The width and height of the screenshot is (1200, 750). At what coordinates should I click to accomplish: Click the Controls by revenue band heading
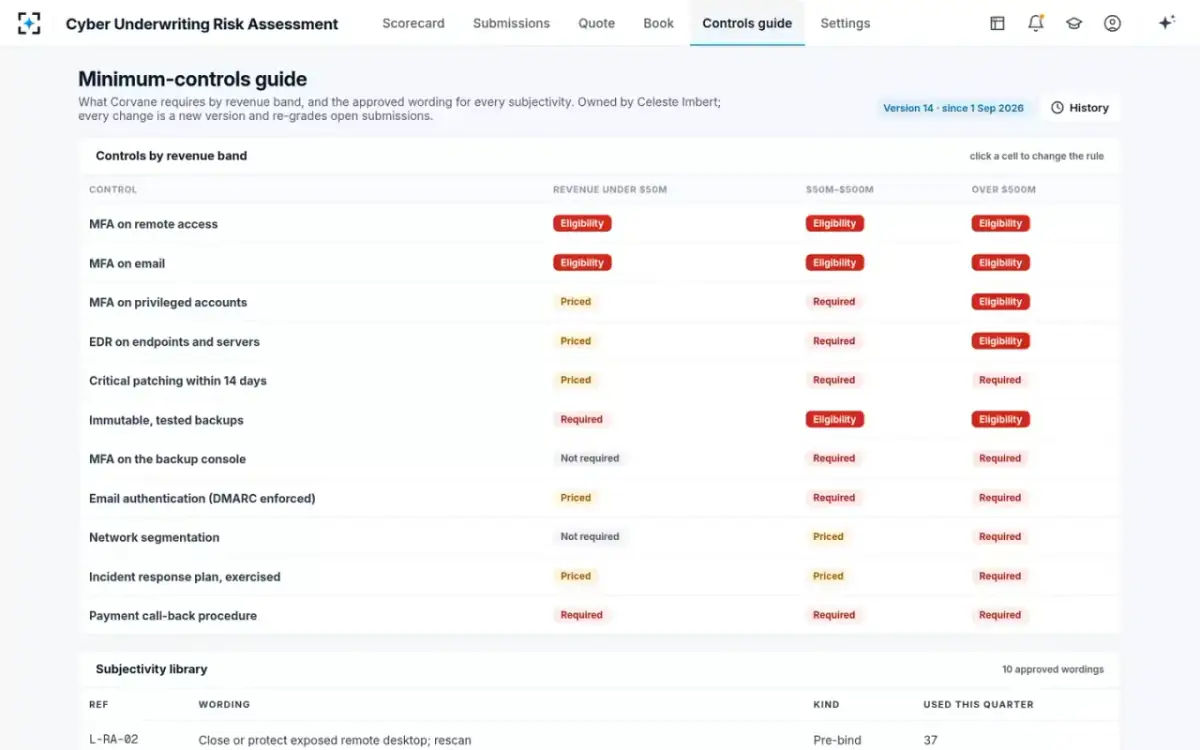(x=171, y=156)
